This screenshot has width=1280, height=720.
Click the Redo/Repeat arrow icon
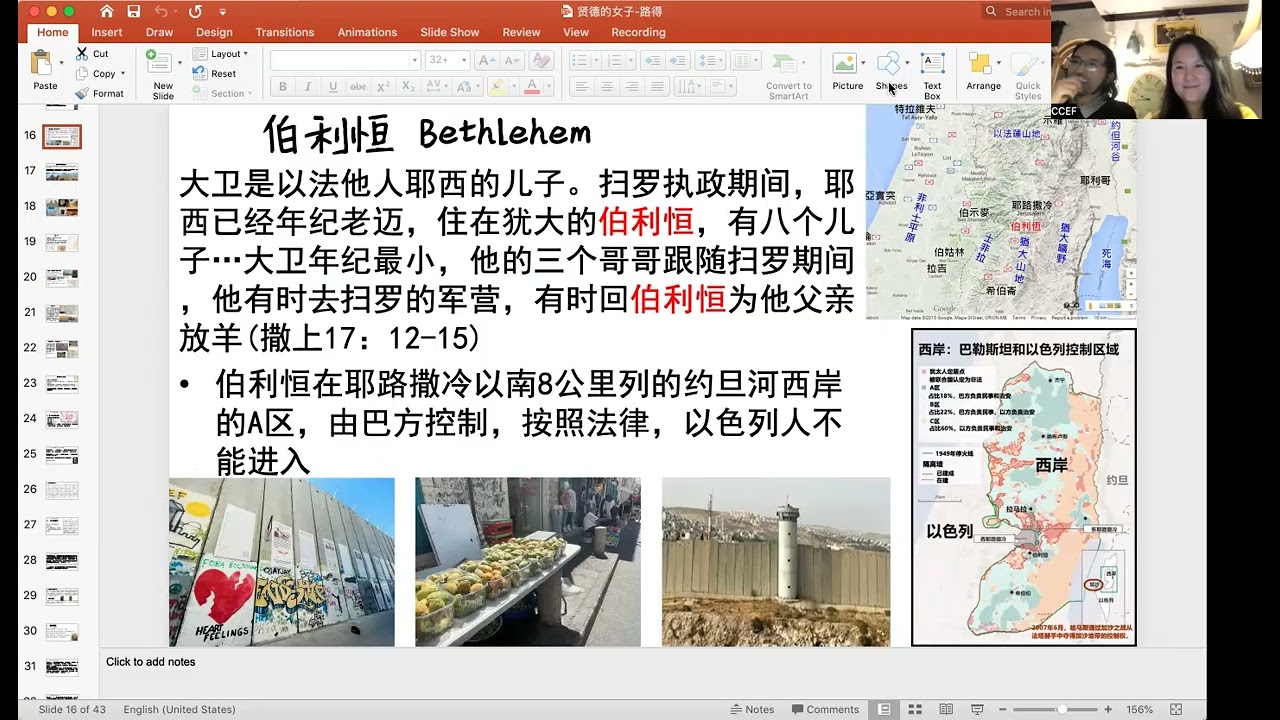tap(195, 11)
